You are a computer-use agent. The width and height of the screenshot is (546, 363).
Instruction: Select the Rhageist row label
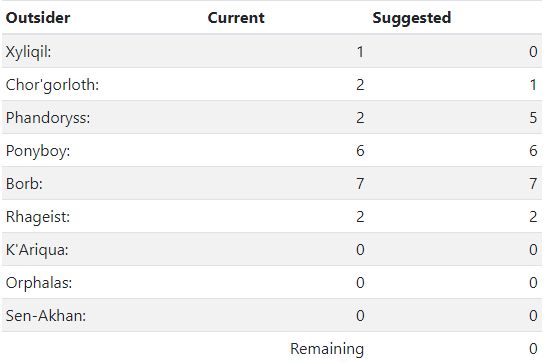[38, 217]
